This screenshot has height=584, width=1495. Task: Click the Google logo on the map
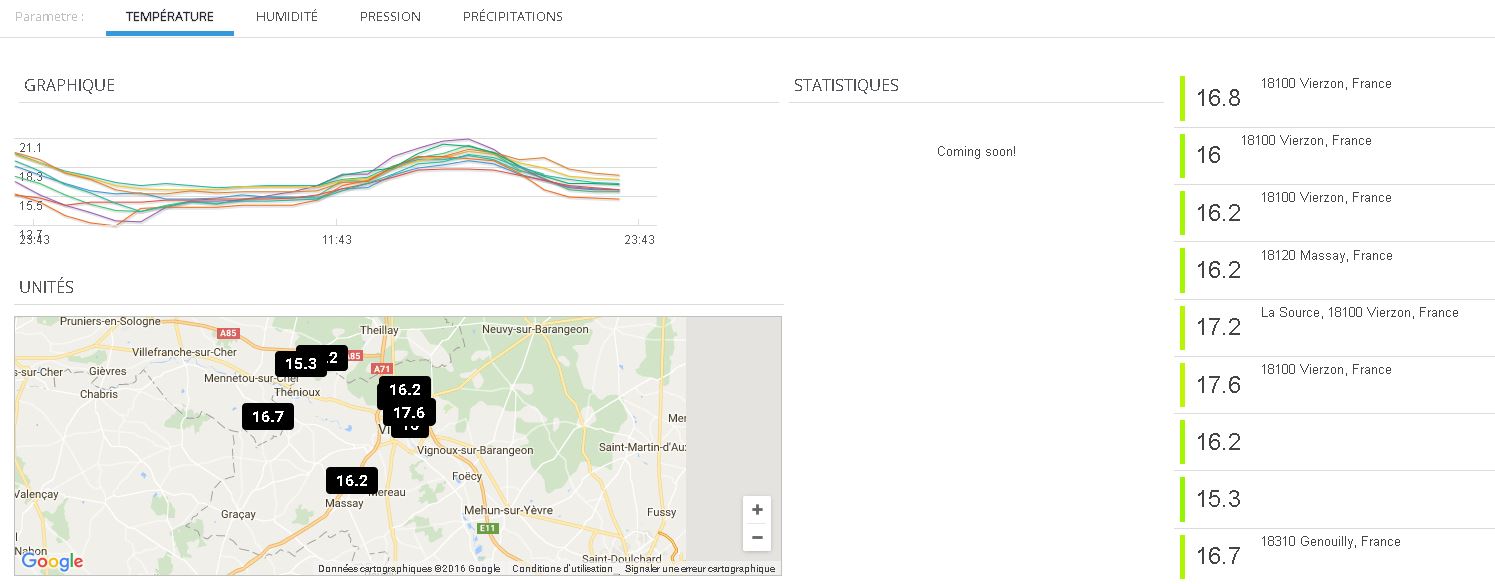(52, 562)
